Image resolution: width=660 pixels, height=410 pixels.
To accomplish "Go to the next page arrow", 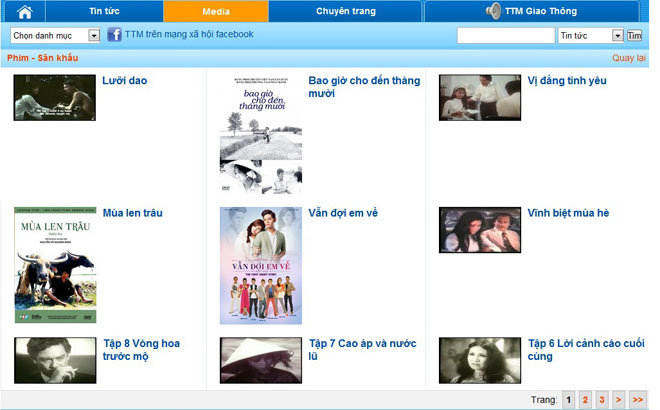I will pyautogui.click(x=618, y=400).
